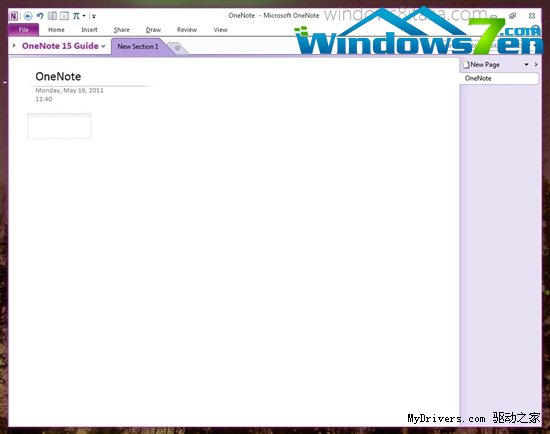Select the OneNote page in the page list
The width and height of the screenshot is (550, 434).
point(499,78)
